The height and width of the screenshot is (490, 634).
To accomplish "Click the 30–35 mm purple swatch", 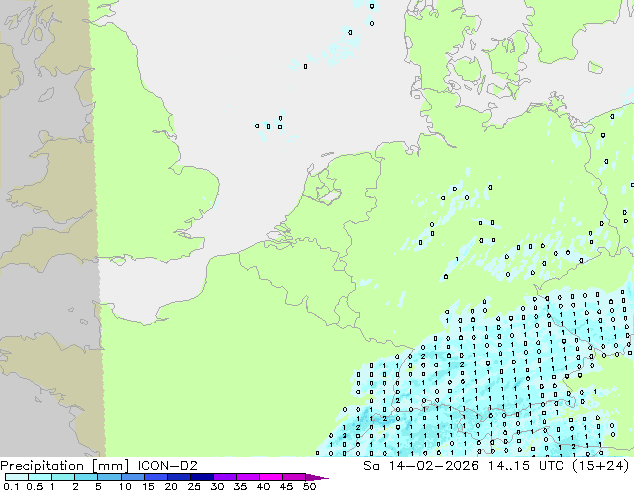I will 225,477.
